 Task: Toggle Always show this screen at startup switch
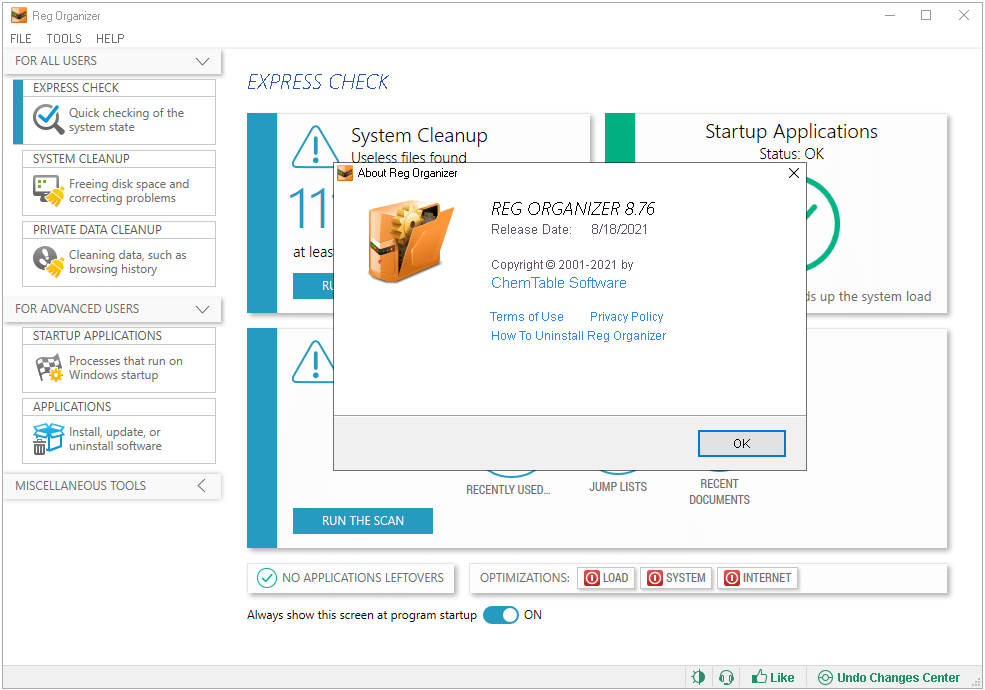[501, 615]
